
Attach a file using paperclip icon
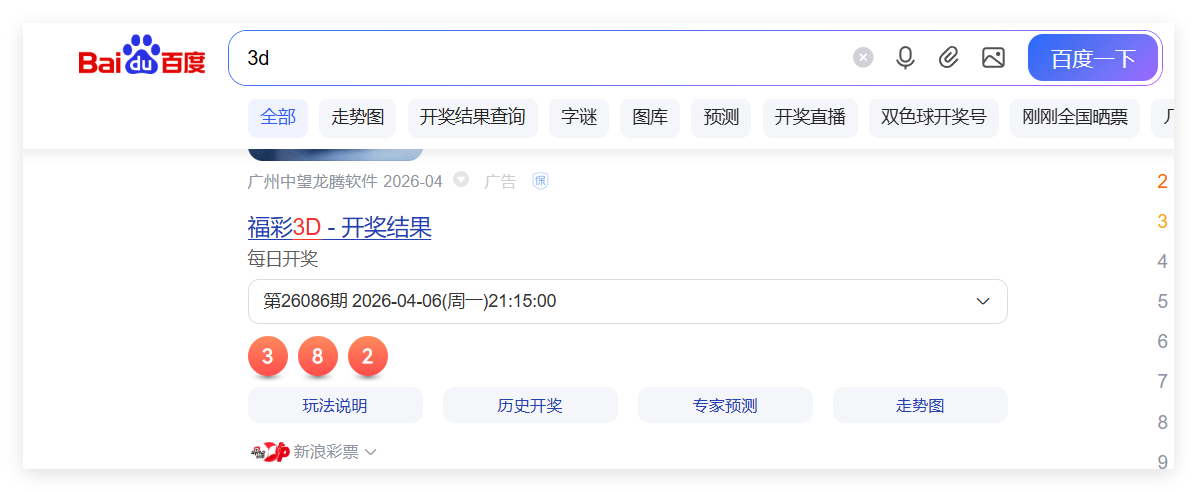[949, 58]
